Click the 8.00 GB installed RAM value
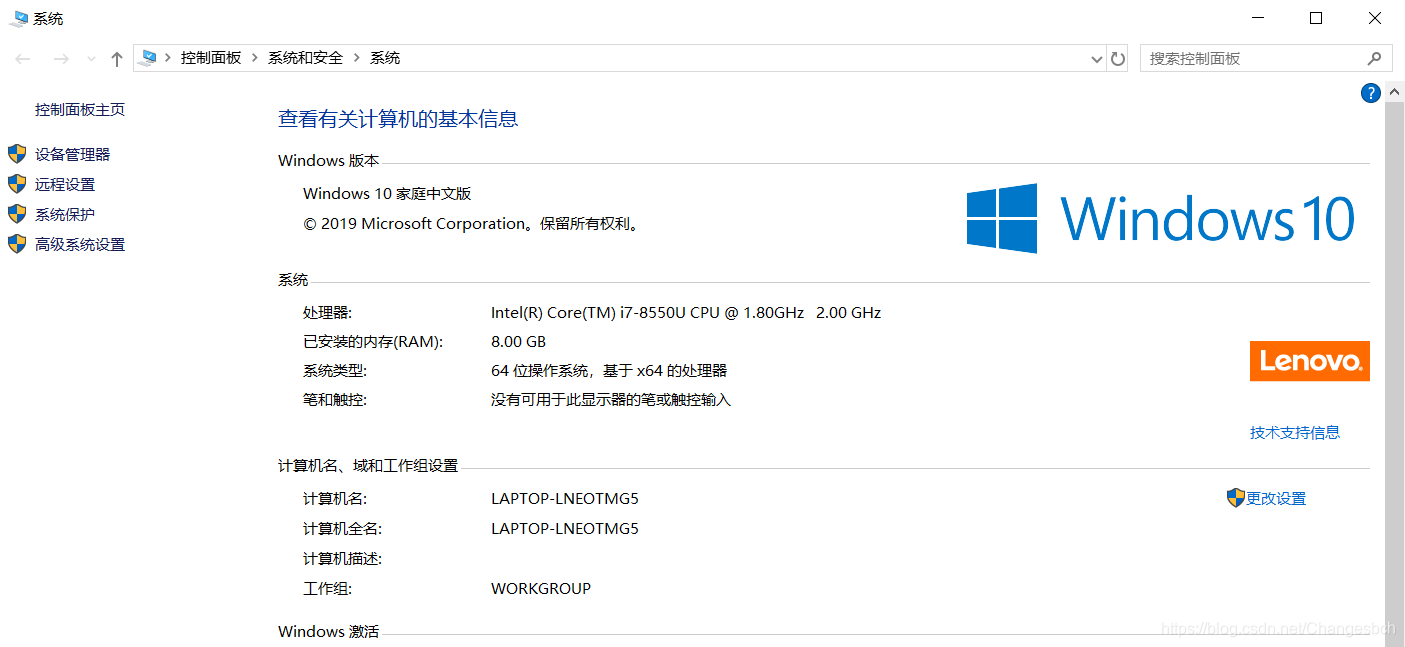Screen dimensions: 1405x647 [518, 342]
